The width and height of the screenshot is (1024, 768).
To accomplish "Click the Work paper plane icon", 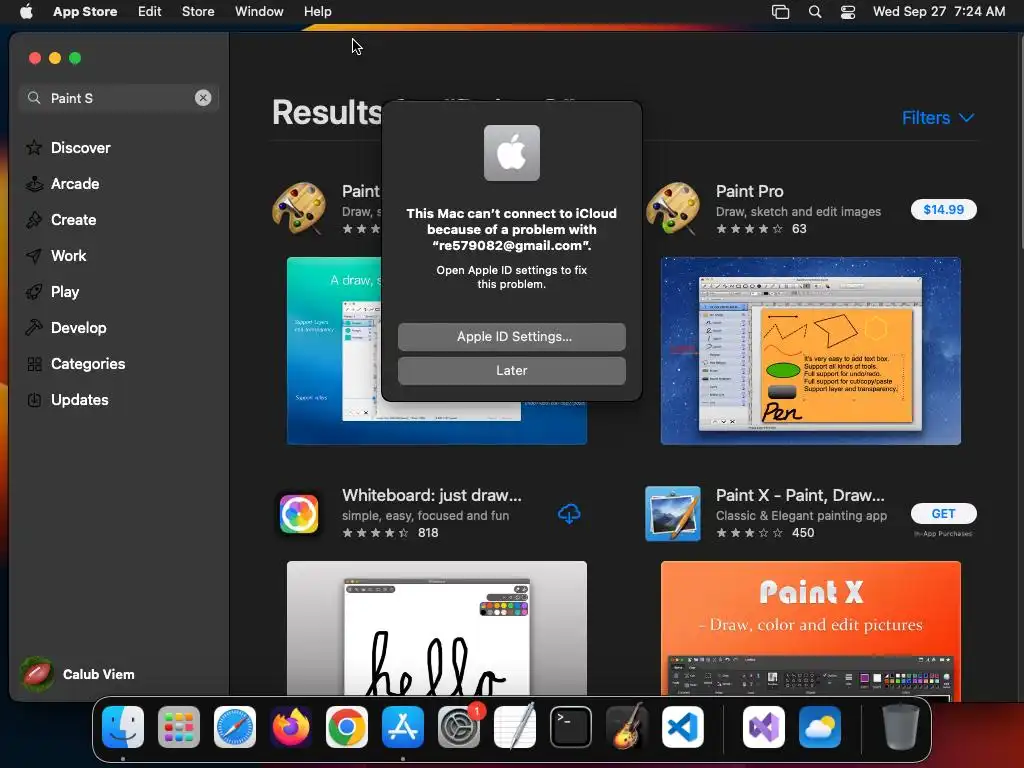I will point(34,255).
